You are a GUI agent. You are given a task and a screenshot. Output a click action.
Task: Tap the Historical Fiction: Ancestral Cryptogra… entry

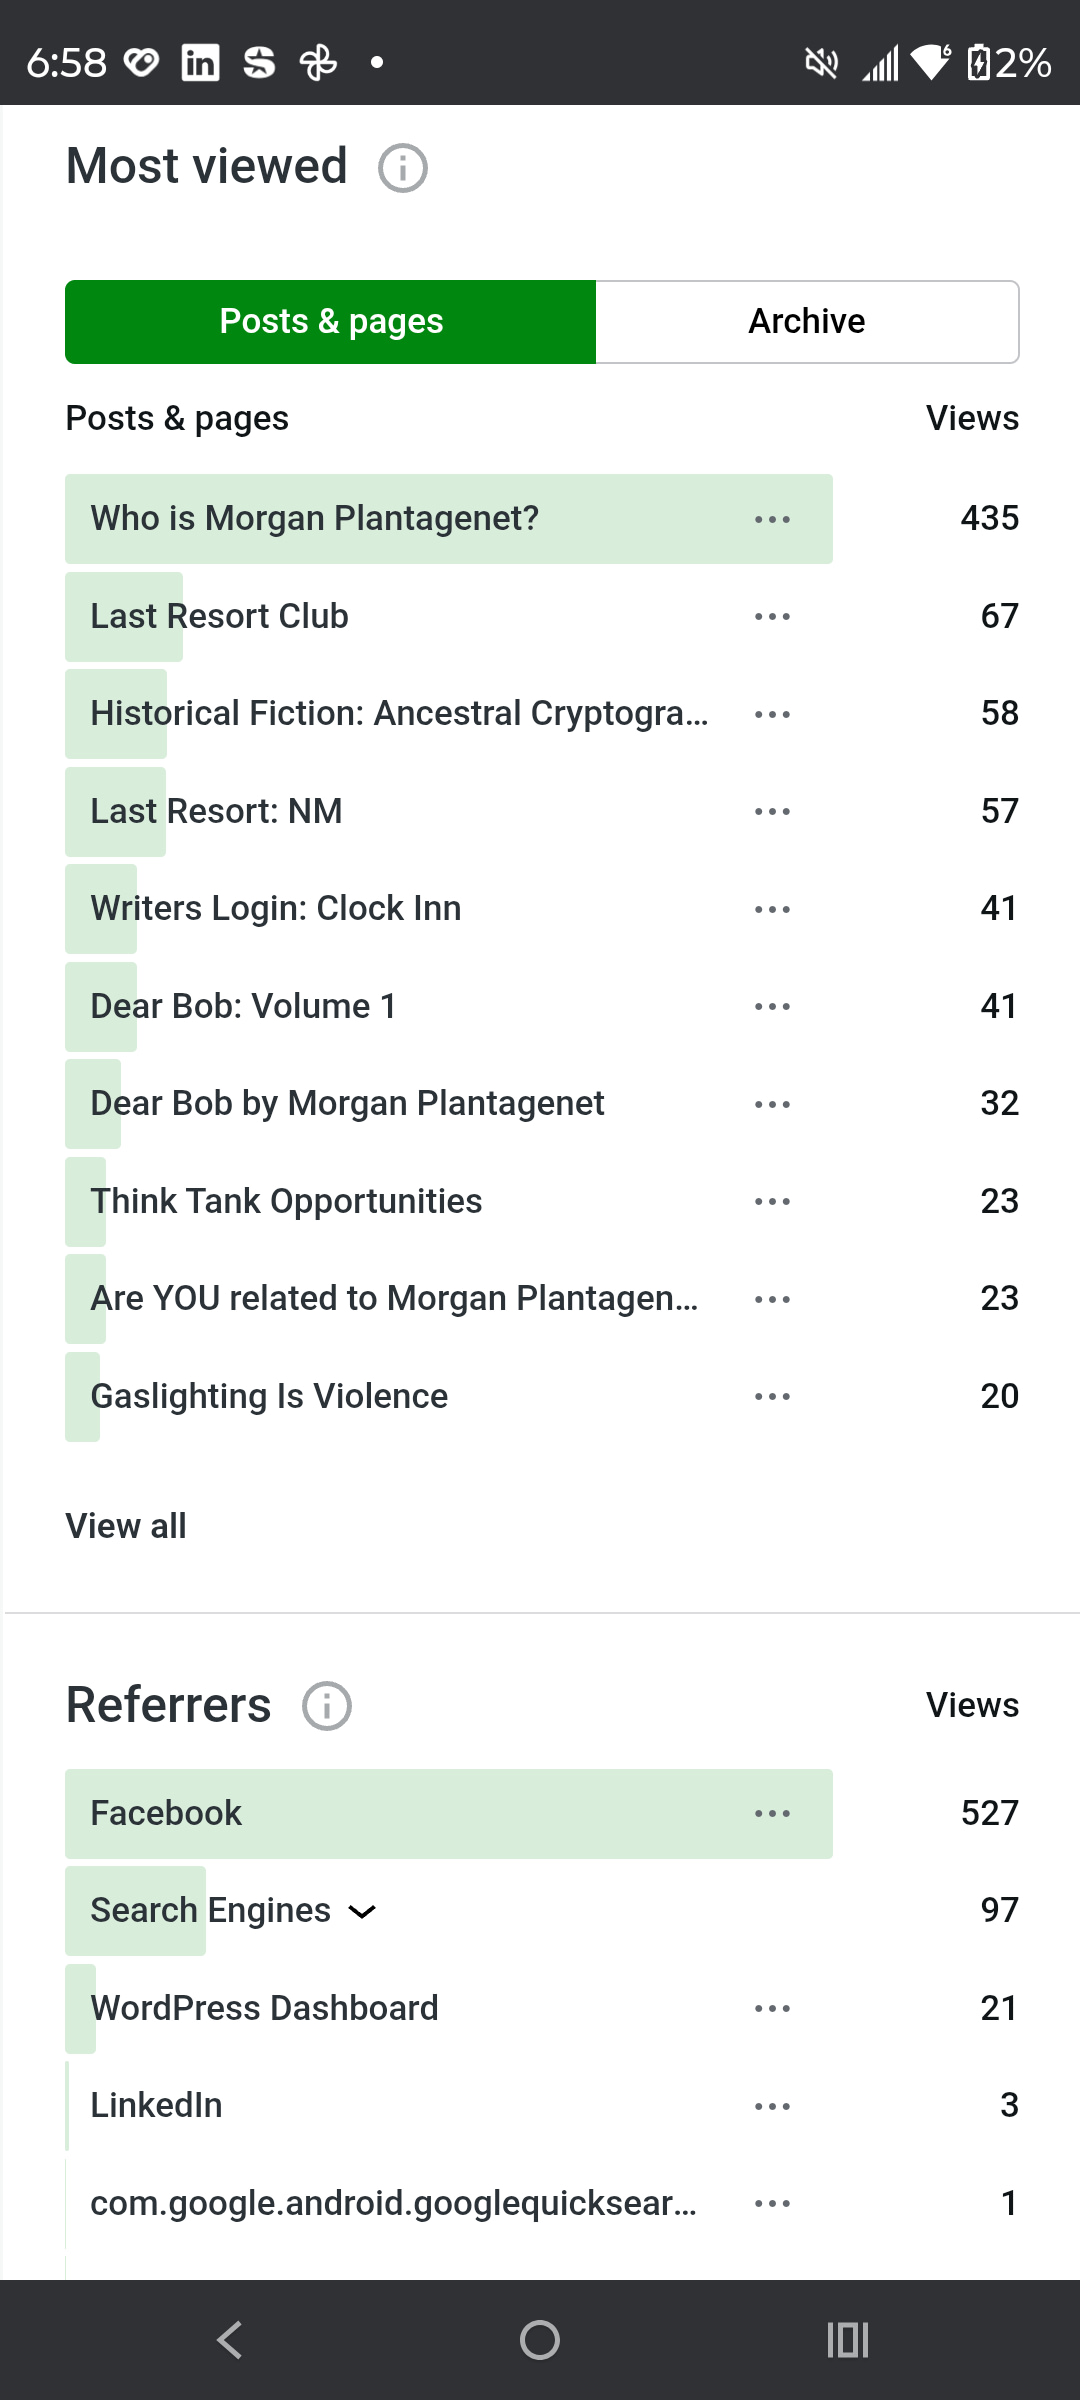tap(398, 714)
